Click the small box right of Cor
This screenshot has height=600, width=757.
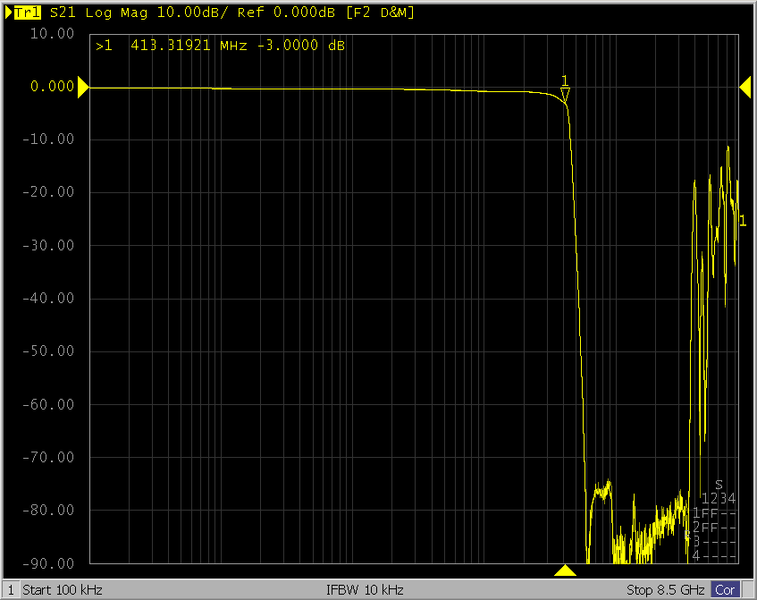click(x=748, y=589)
